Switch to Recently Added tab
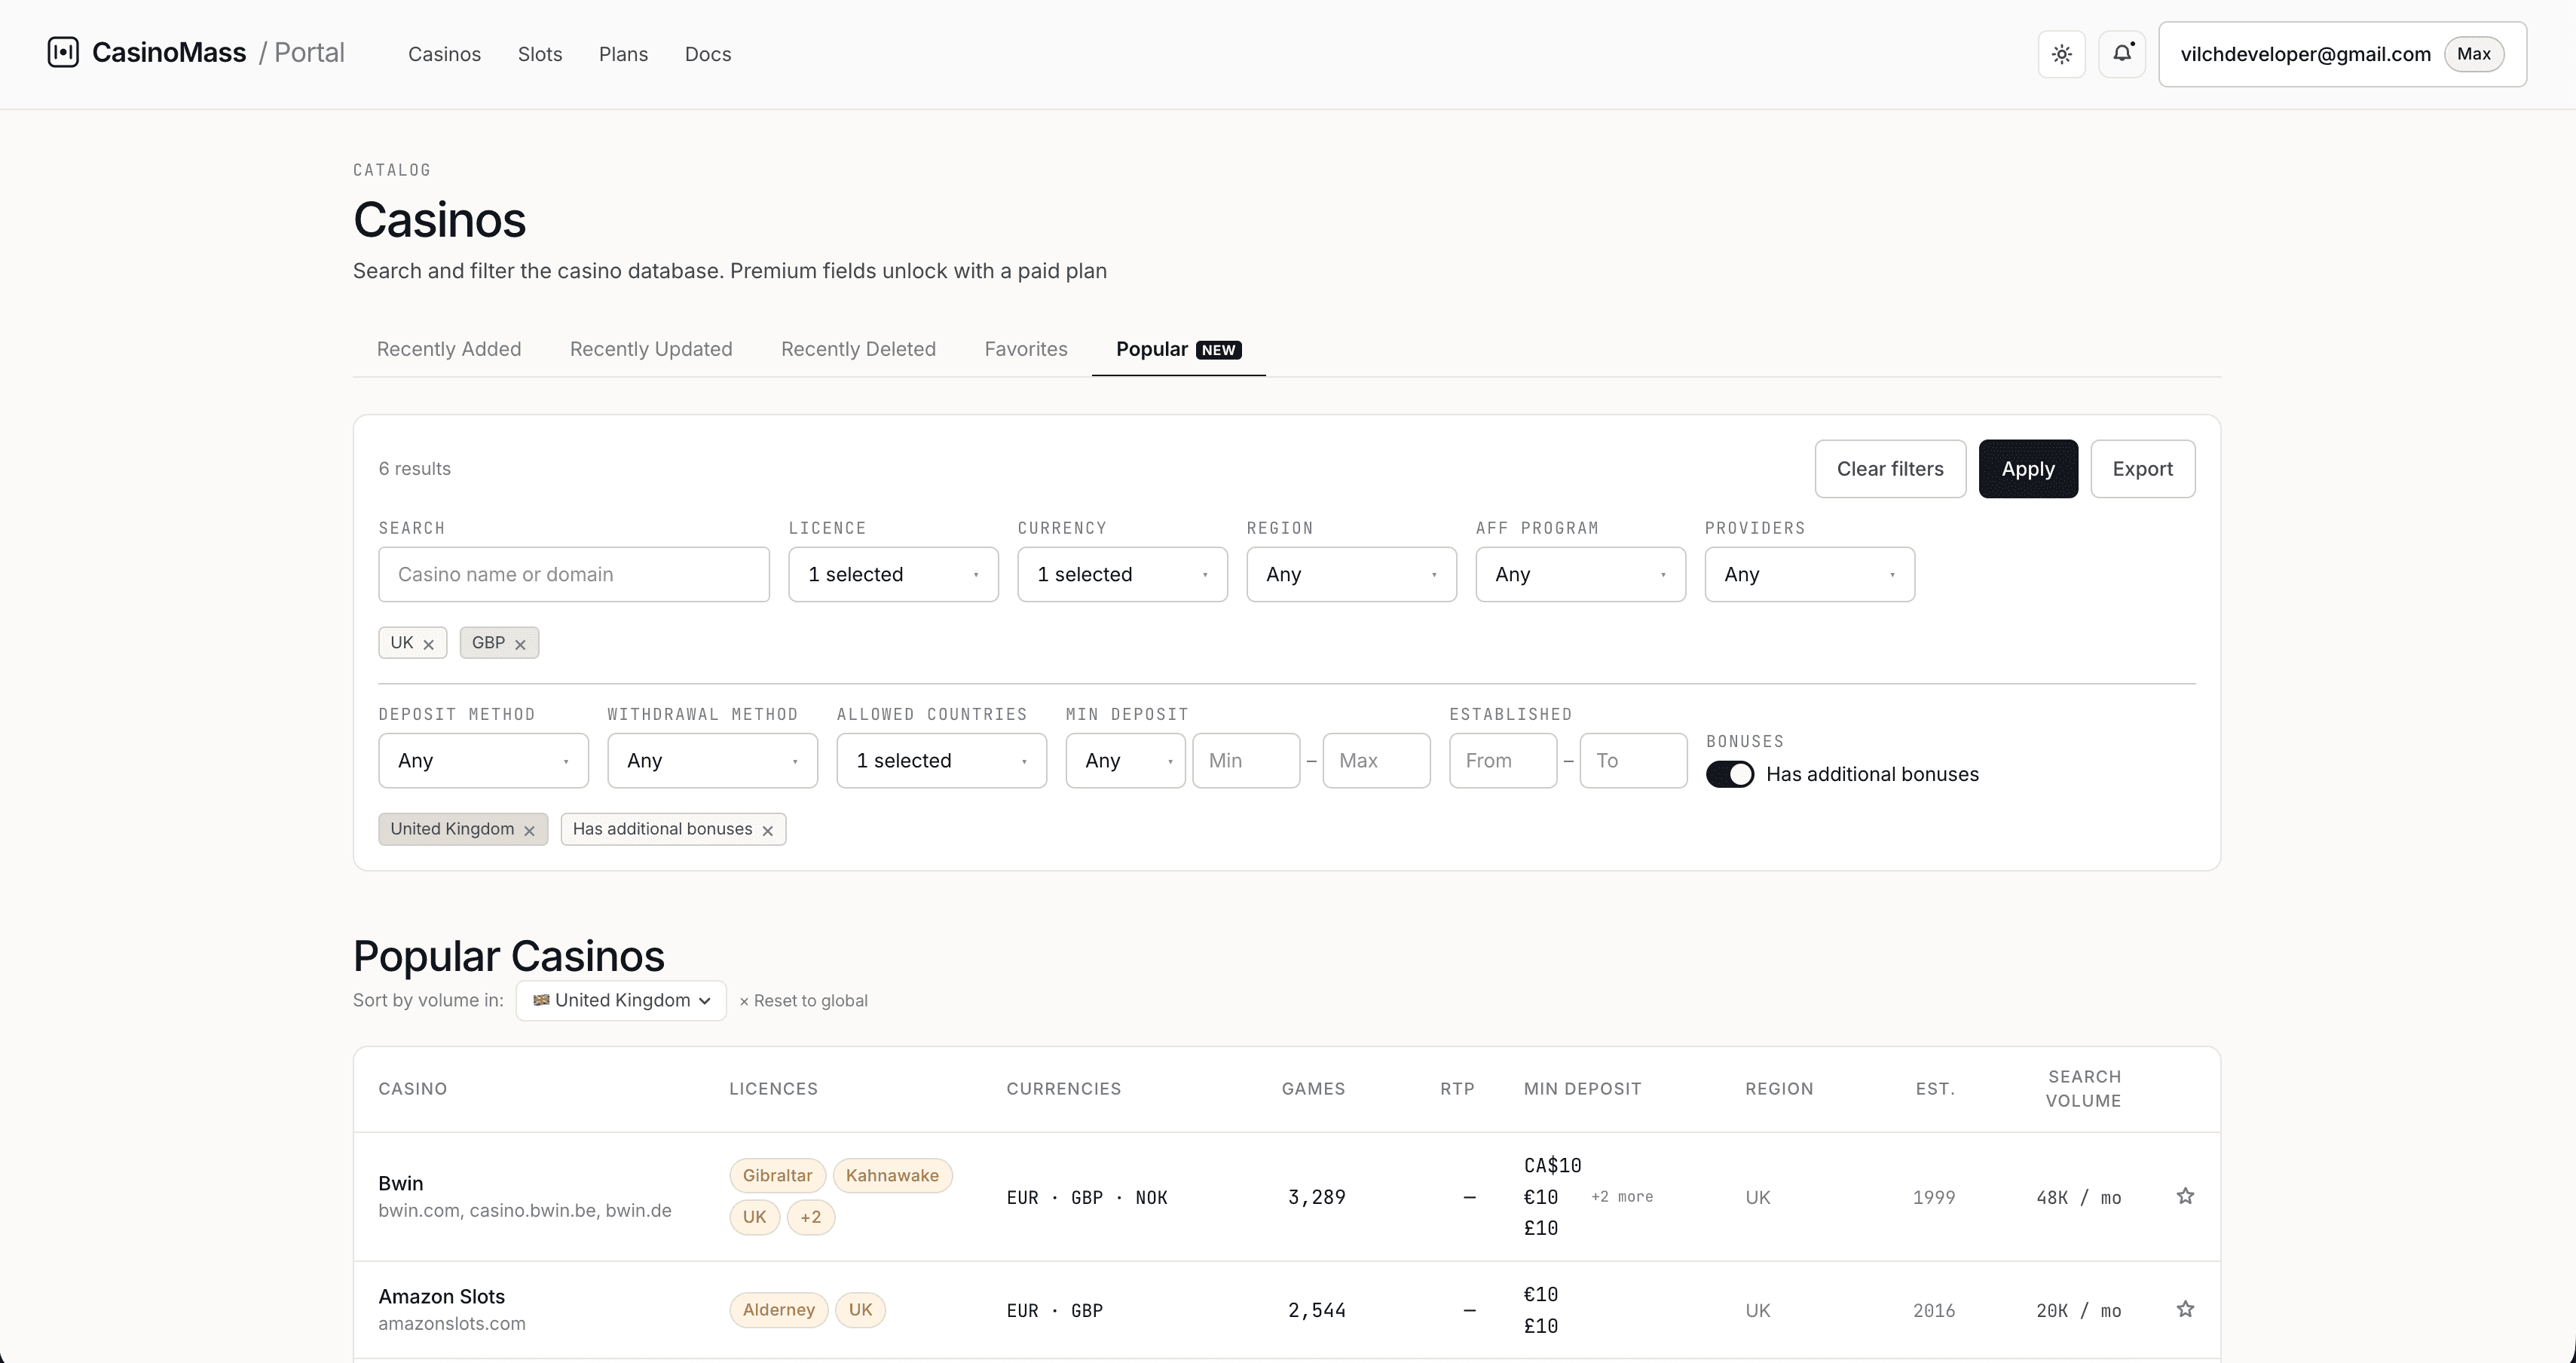 click(x=449, y=349)
